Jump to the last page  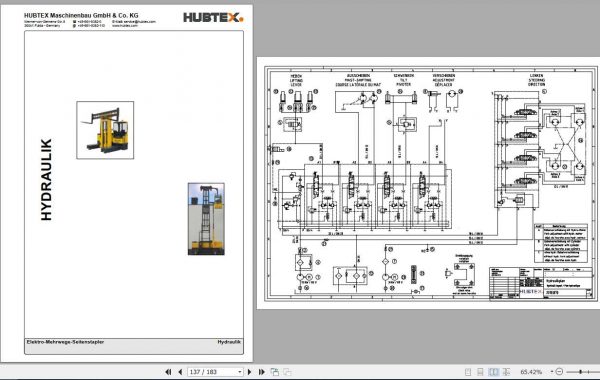pyautogui.click(x=262, y=372)
